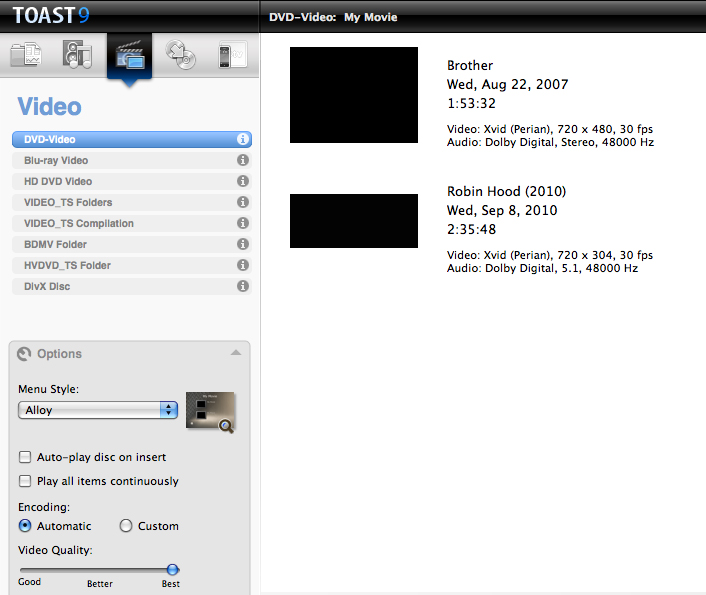Click the Video section heading
706x595 pixels.
coord(50,107)
